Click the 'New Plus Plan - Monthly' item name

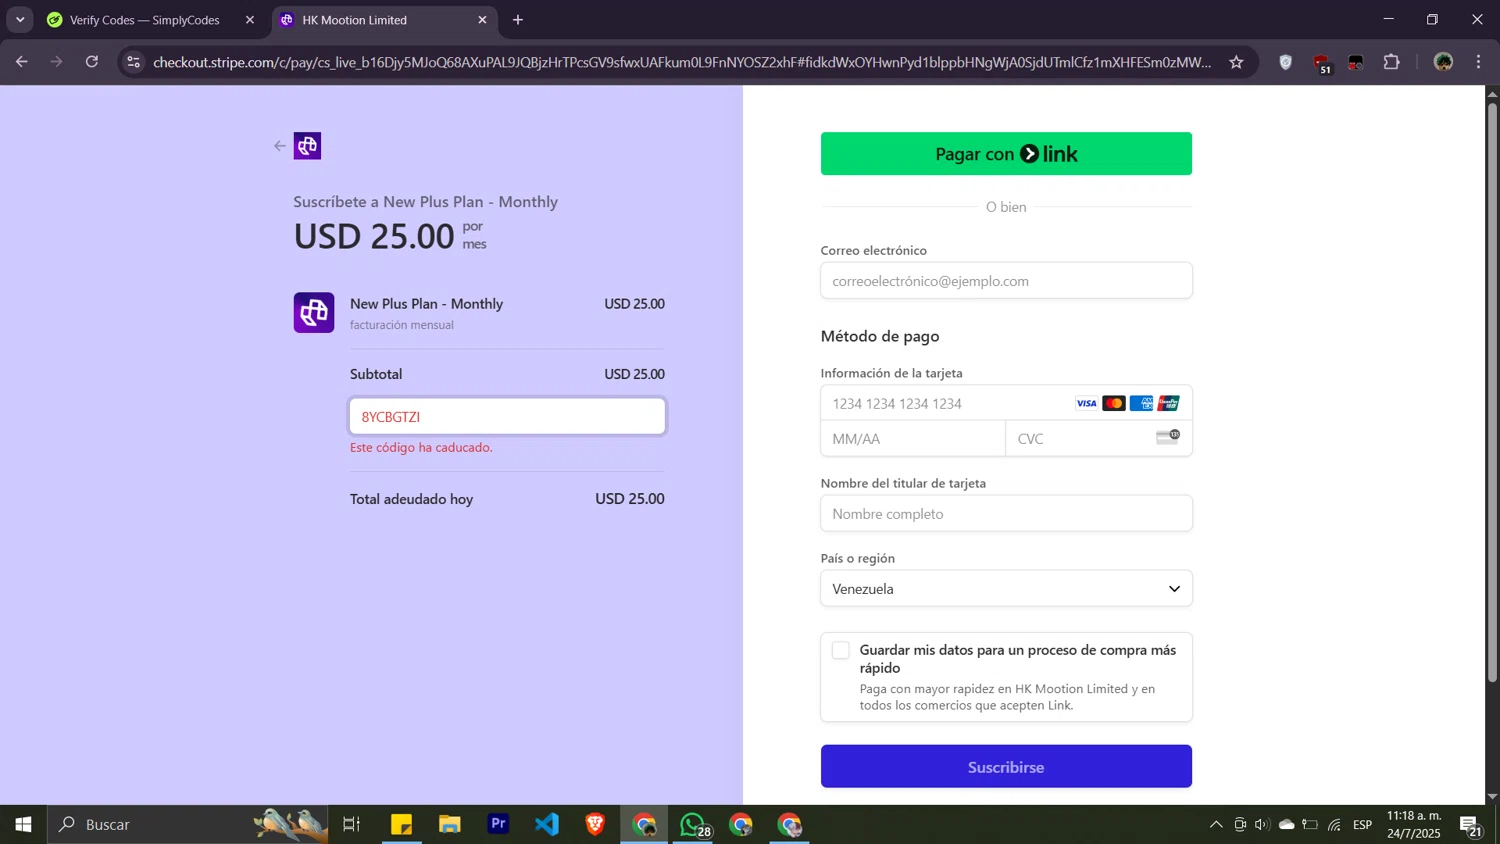click(427, 304)
